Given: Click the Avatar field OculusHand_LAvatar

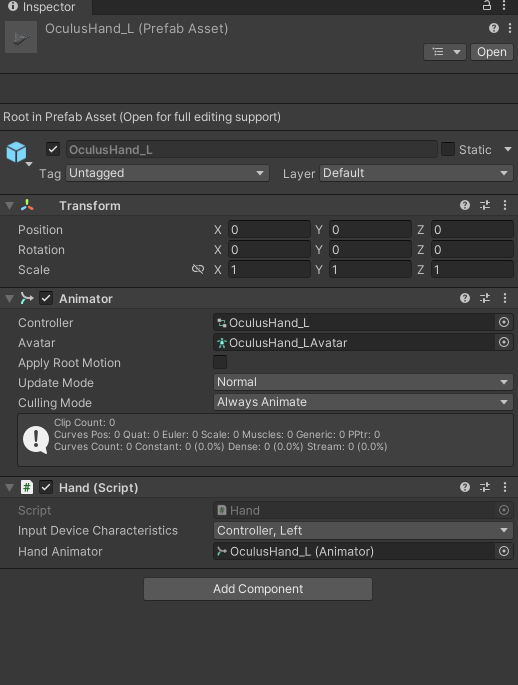Looking at the screenshot, I should [x=354, y=342].
